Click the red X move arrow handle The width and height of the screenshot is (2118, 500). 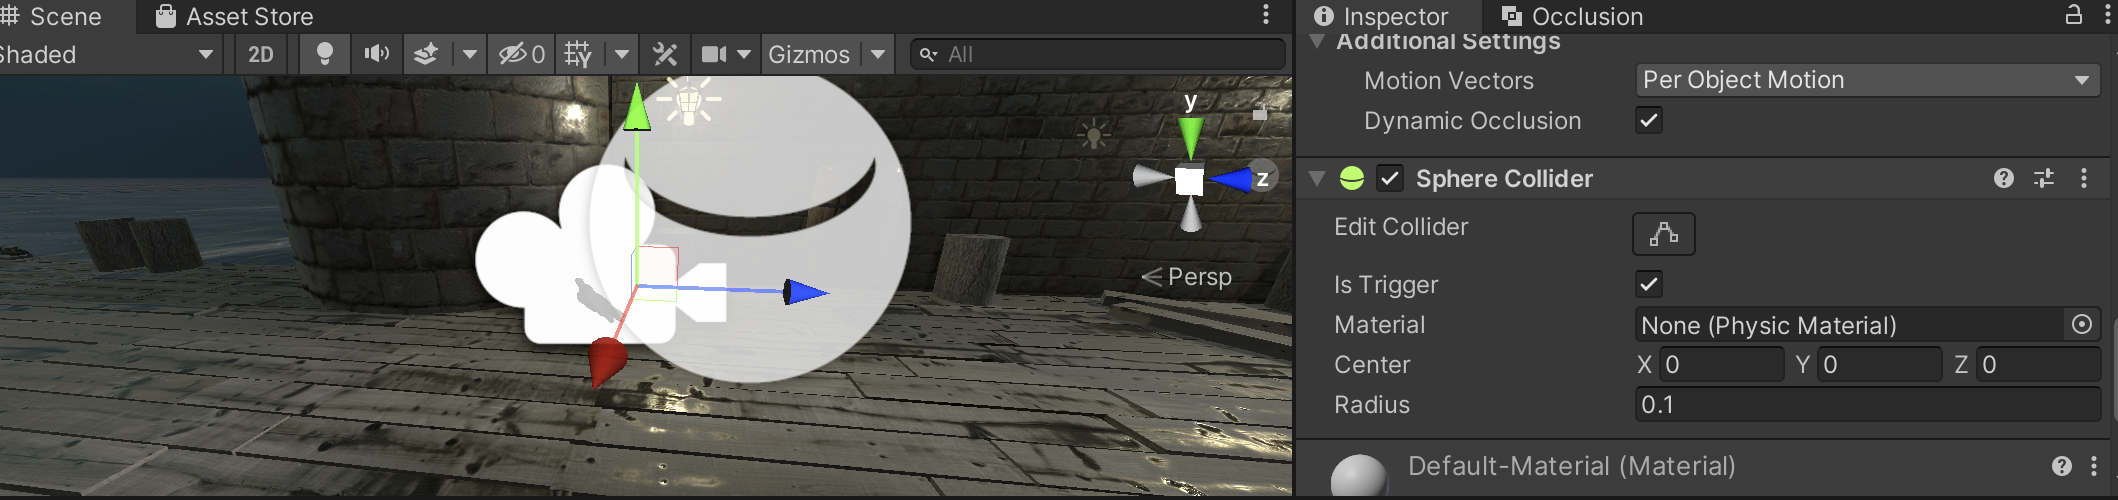[606, 361]
